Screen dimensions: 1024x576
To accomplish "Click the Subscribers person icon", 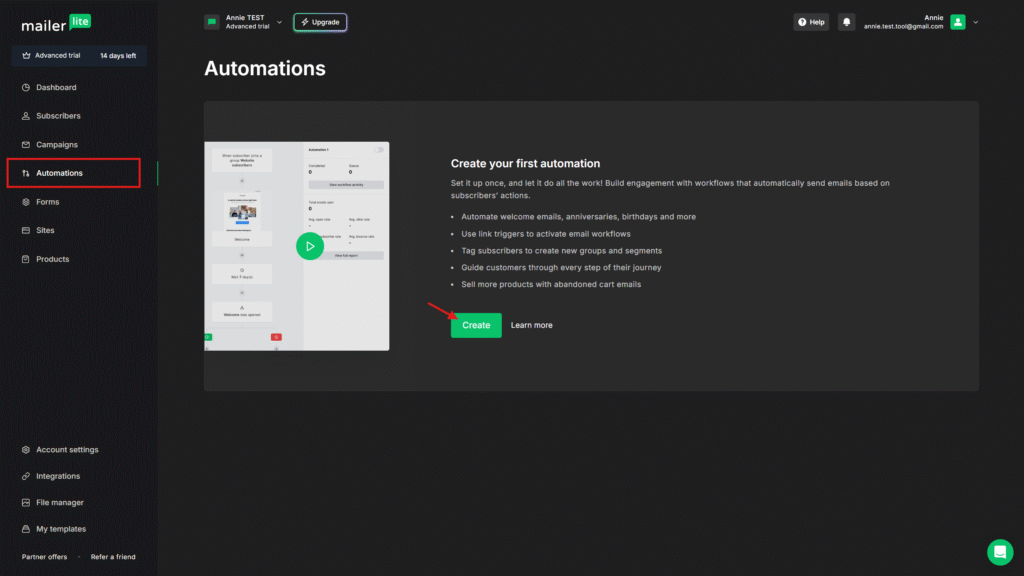I will (x=26, y=116).
